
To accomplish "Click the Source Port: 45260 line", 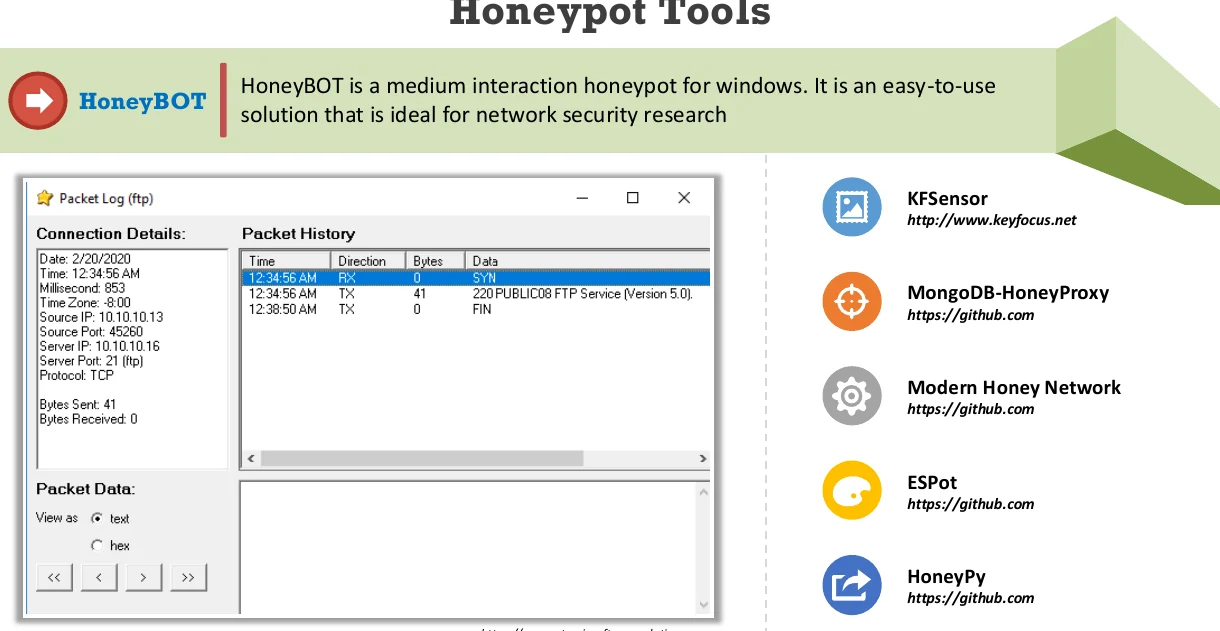I will click(x=91, y=332).
